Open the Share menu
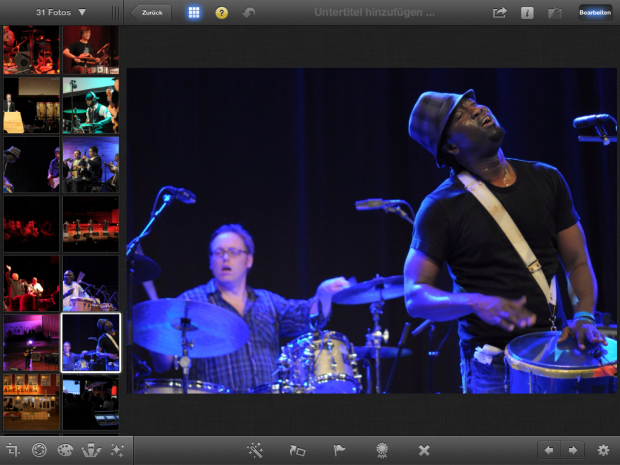Image resolution: width=620 pixels, height=465 pixels. click(499, 13)
